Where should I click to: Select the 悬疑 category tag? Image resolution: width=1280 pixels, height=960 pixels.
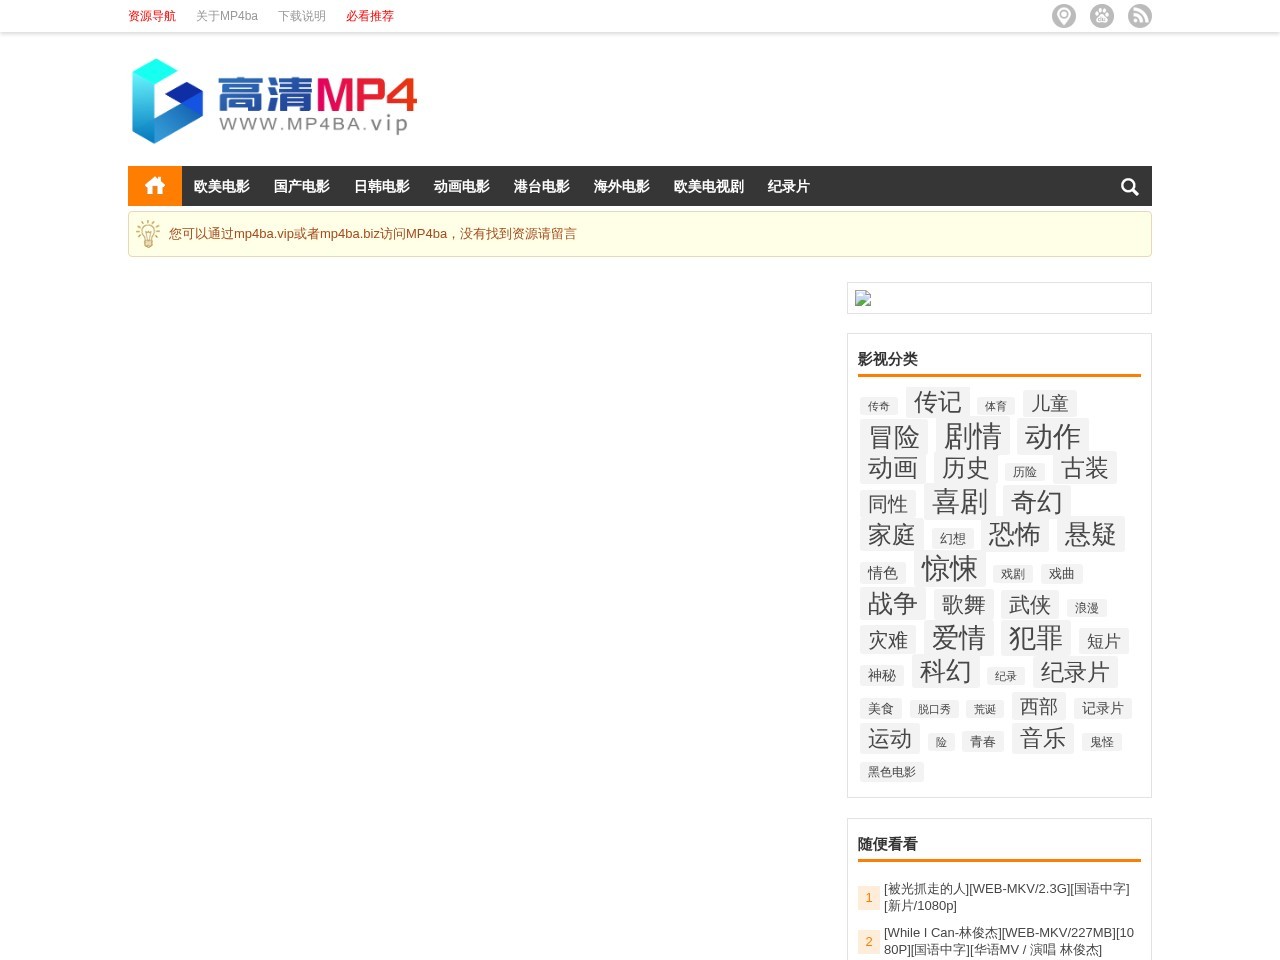[x=1091, y=534]
